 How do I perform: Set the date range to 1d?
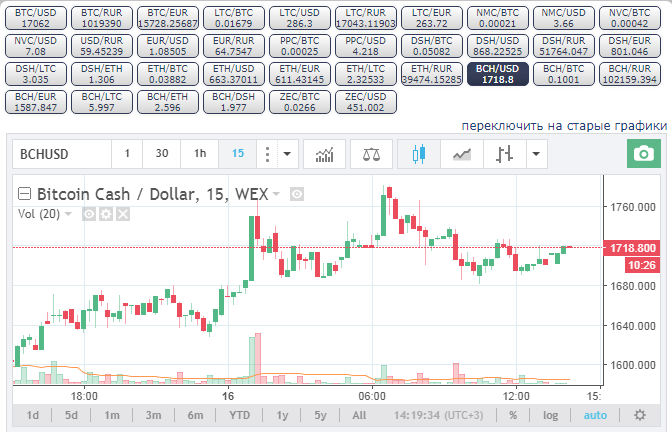coord(33,415)
